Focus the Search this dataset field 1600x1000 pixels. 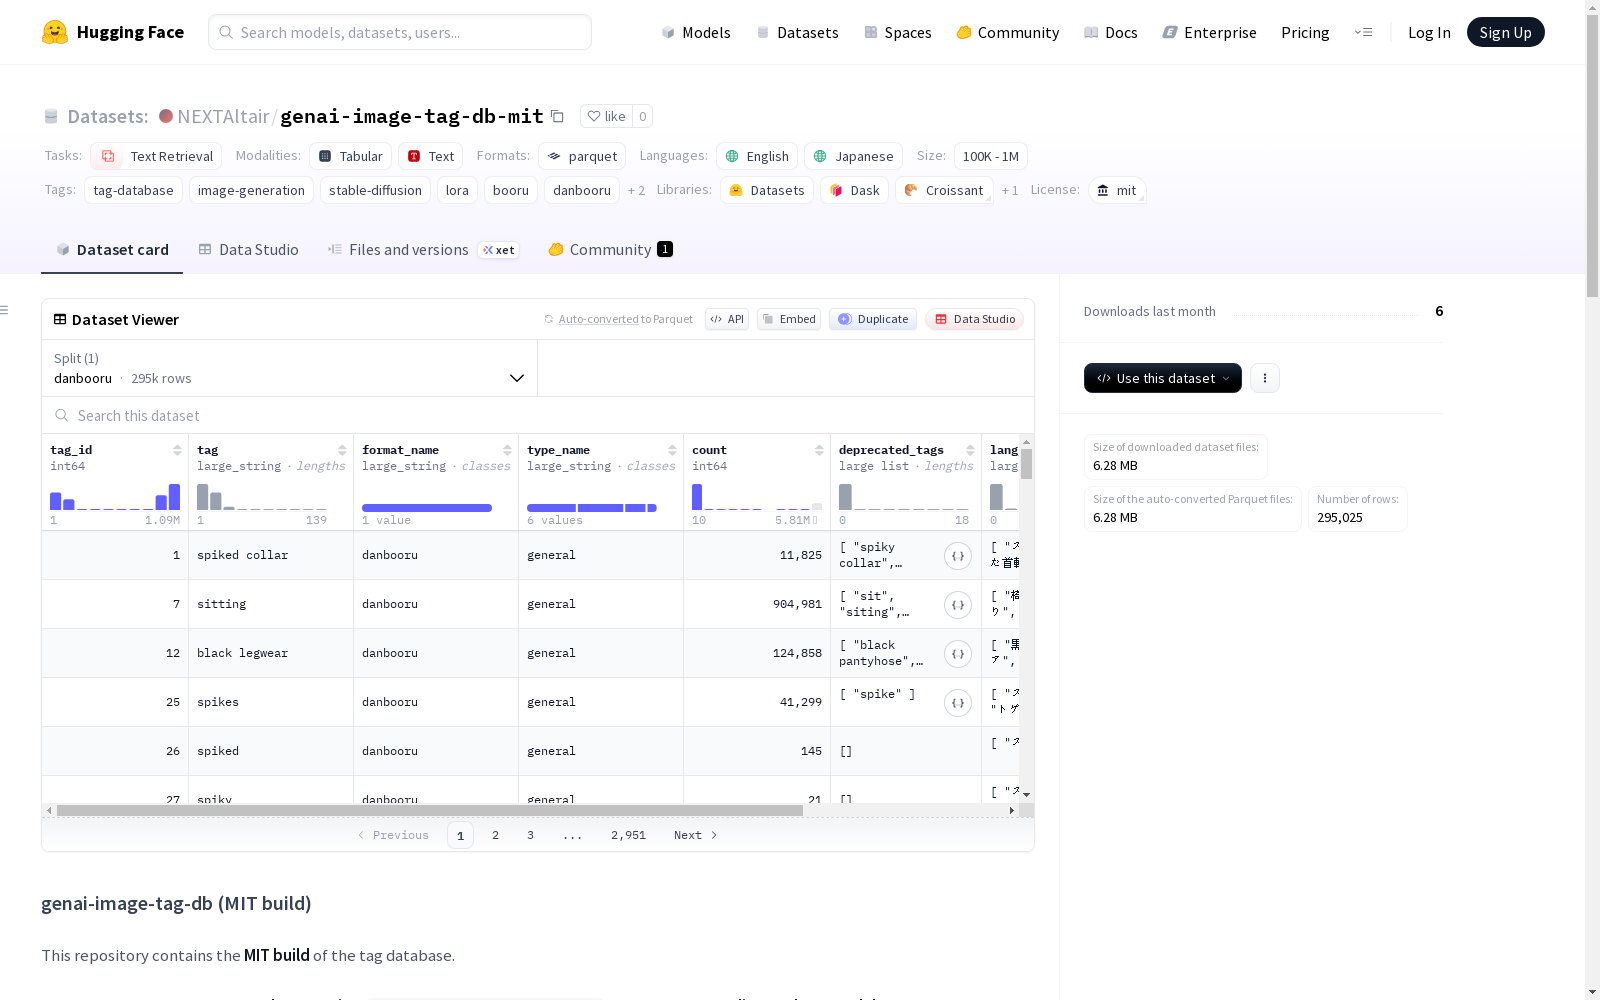[x=538, y=415]
